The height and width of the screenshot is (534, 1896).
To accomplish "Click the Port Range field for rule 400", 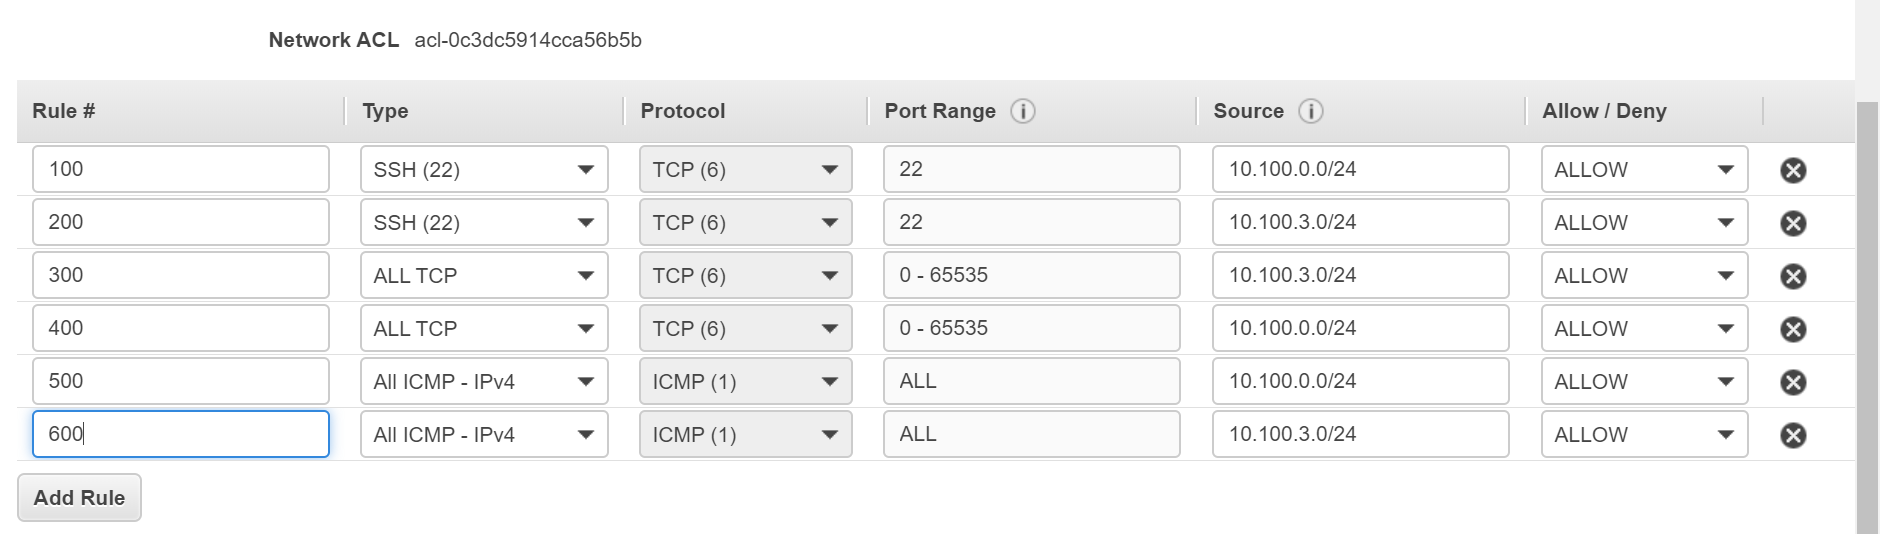I will coord(1031,328).
